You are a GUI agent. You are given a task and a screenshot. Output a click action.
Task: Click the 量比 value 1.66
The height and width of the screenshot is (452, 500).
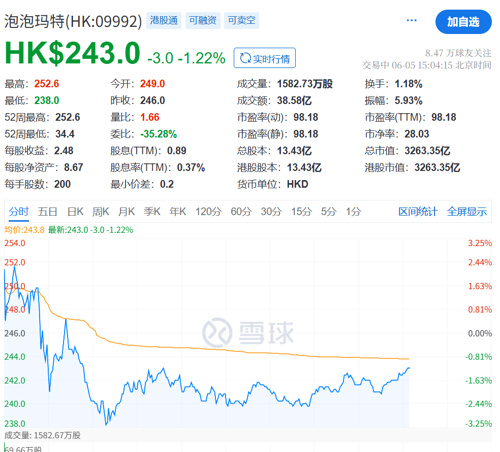[150, 117]
